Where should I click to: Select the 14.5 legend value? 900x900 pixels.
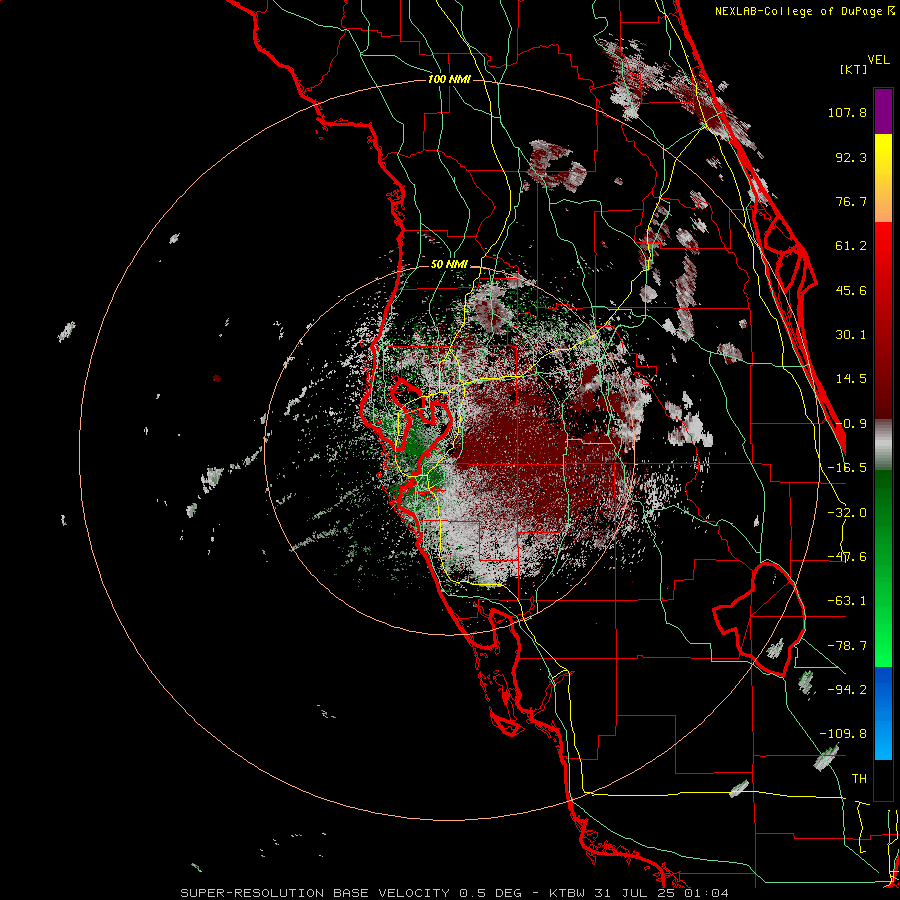pyautogui.click(x=851, y=379)
